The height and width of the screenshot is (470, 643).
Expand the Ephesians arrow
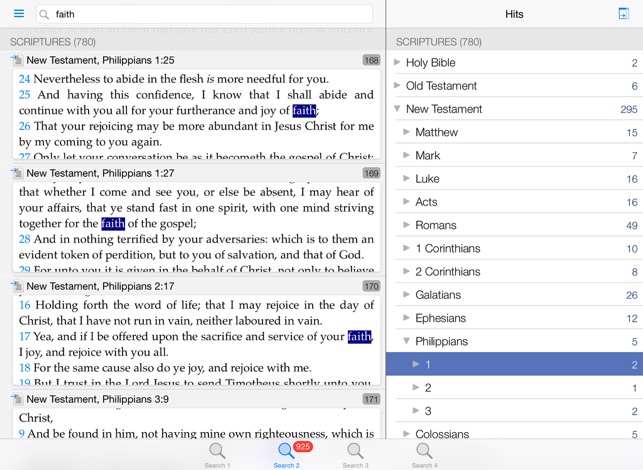[406, 317]
